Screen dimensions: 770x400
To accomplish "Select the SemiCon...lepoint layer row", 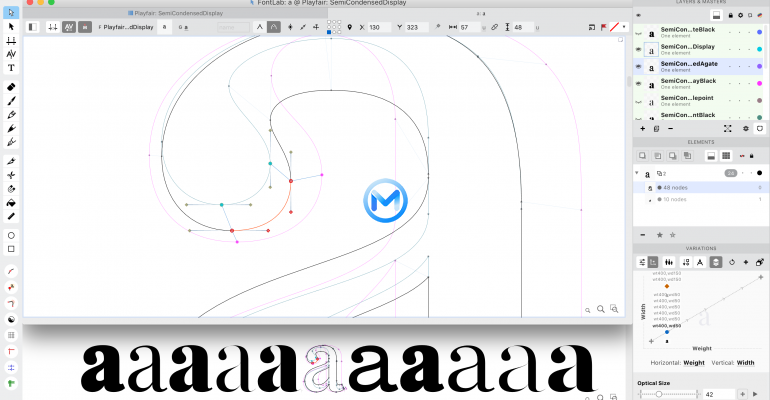I will (x=698, y=101).
